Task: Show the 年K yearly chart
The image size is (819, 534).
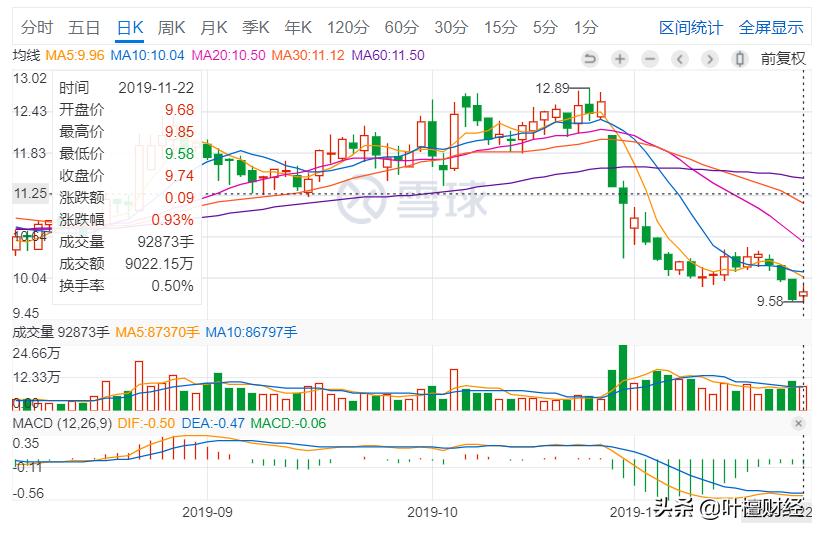Action: 298,27
